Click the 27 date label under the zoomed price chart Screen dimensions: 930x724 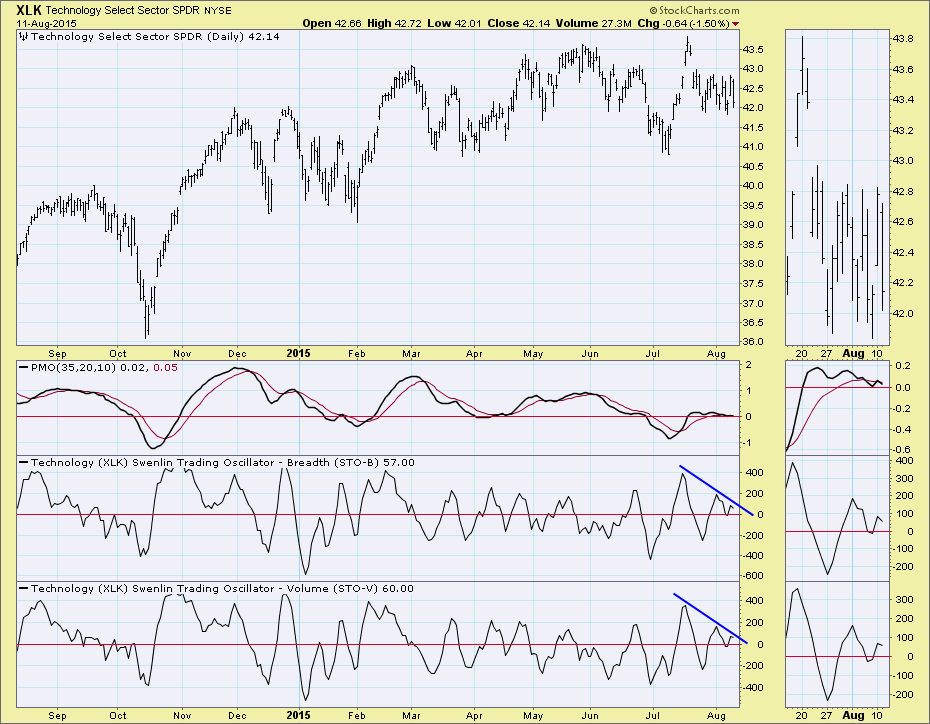click(x=826, y=353)
